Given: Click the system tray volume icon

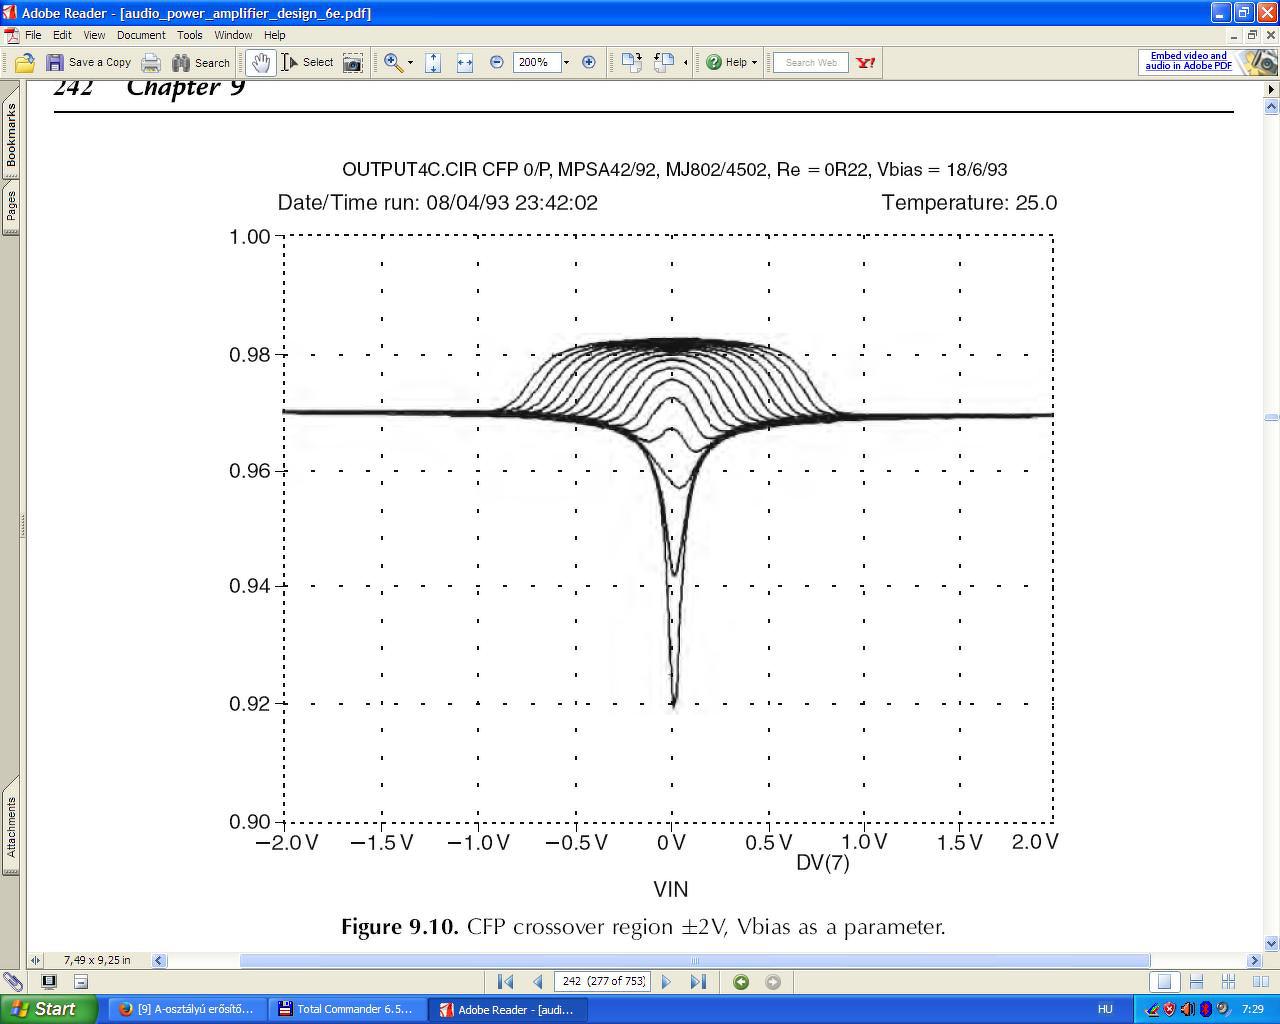Looking at the screenshot, I should point(1187,1009).
